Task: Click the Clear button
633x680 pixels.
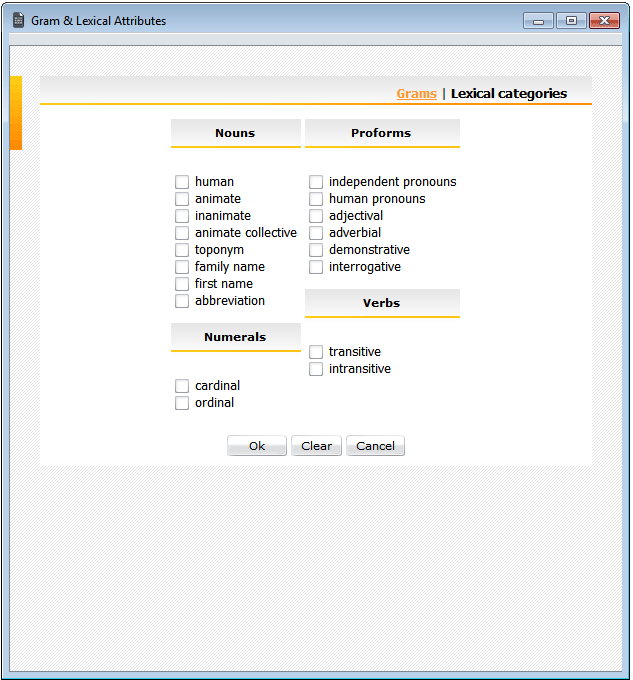Action: (316, 446)
